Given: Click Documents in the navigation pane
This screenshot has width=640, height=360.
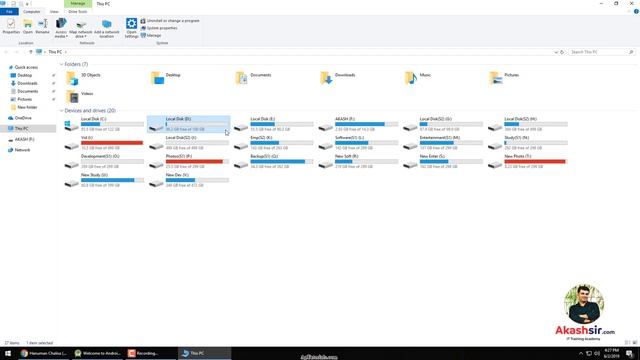Looking at the screenshot, I should (x=27, y=91).
